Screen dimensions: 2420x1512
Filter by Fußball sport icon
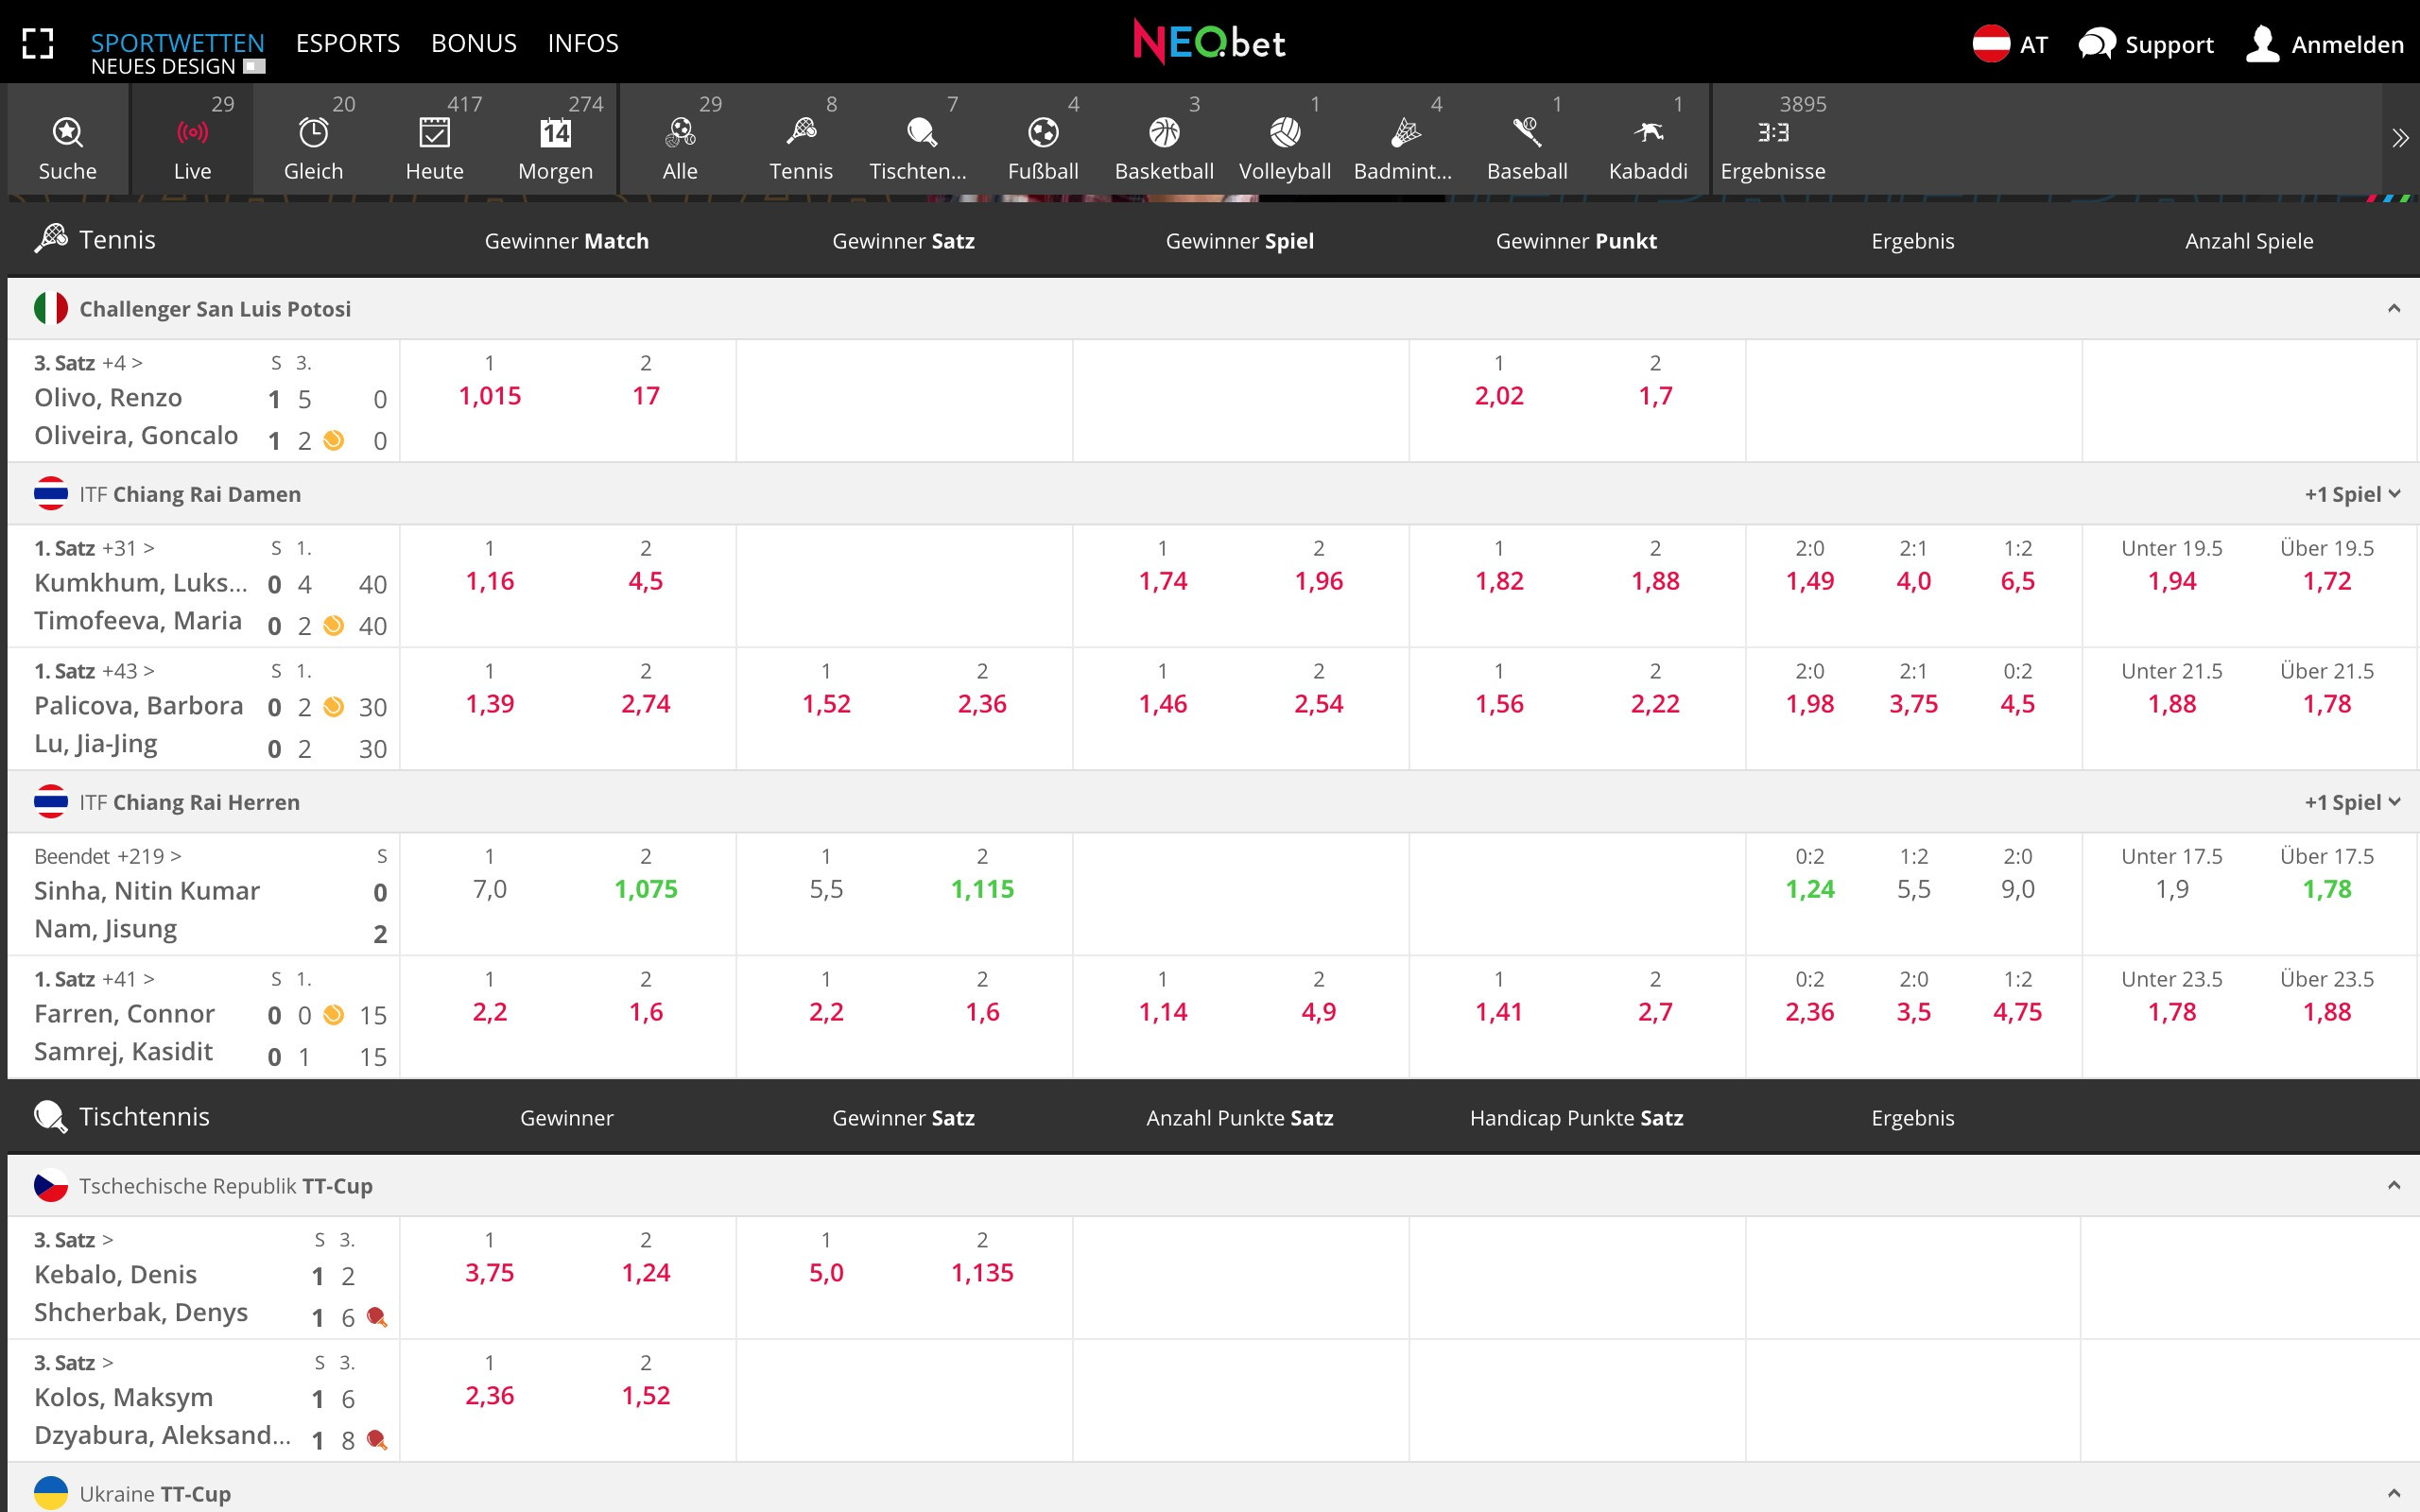pyautogui.click(x=1043, y=140)
